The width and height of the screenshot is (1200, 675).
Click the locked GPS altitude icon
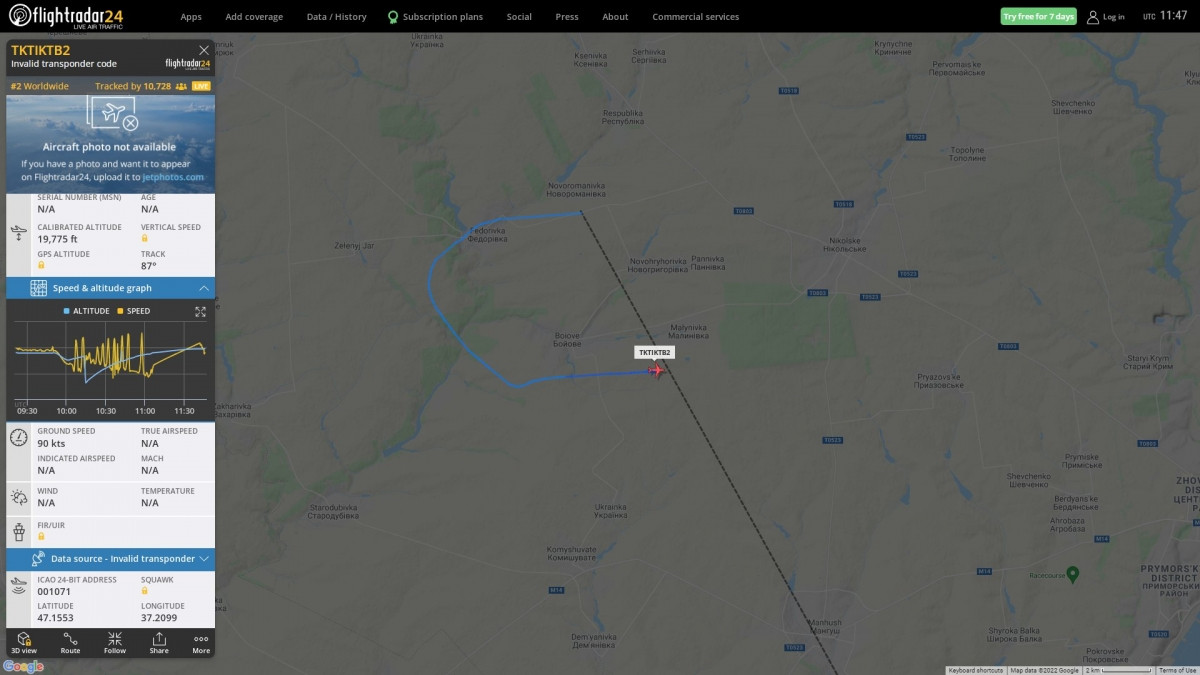click(41, 265)
